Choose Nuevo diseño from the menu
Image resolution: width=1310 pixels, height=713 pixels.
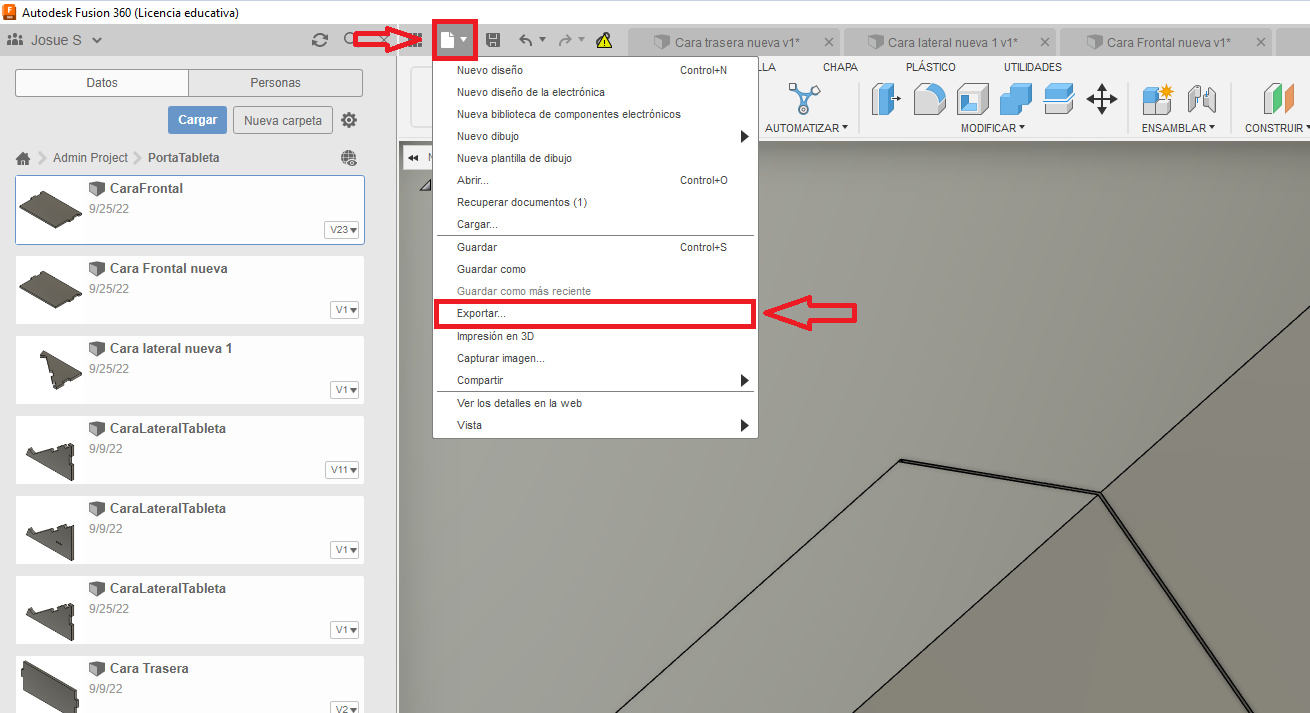point(595,70)
